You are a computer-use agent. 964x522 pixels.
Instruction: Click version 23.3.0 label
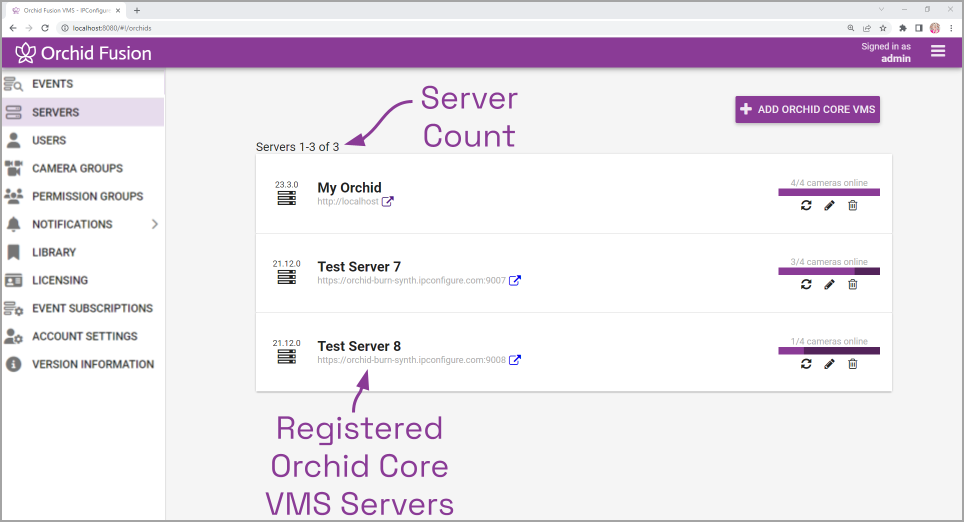pyautogui.click(x=286, y=184)
